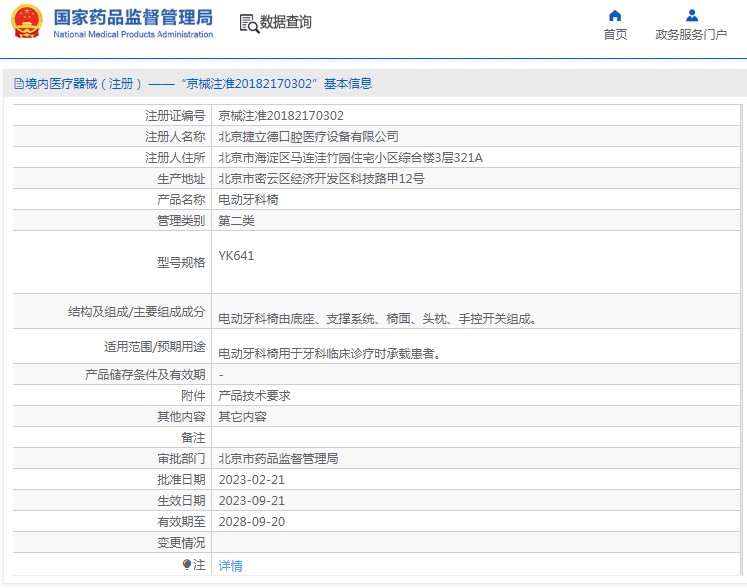
Task: Click the 其他内容 label
Action: tap(181, 416)
